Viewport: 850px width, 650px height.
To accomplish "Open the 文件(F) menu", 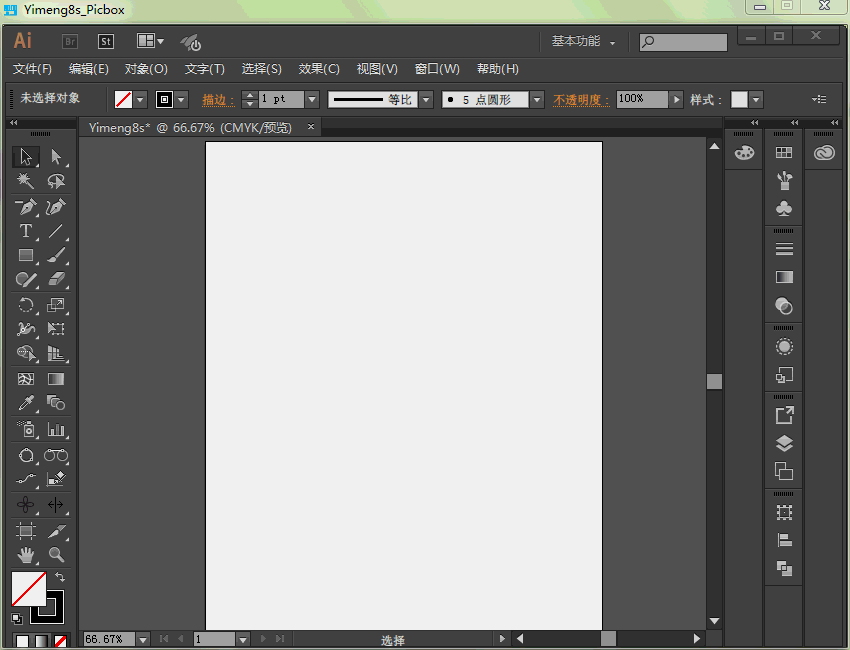I will click(x=32, y=69).
